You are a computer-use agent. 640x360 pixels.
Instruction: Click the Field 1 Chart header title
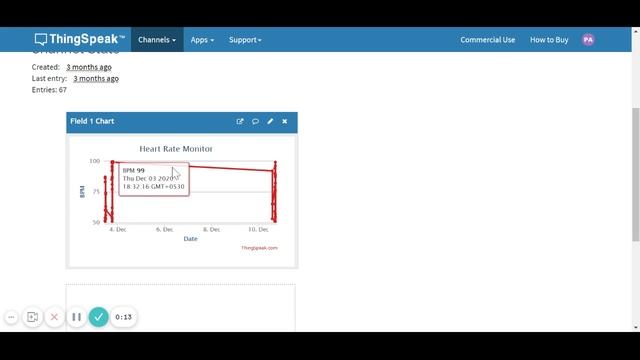(x=92, y=121)
